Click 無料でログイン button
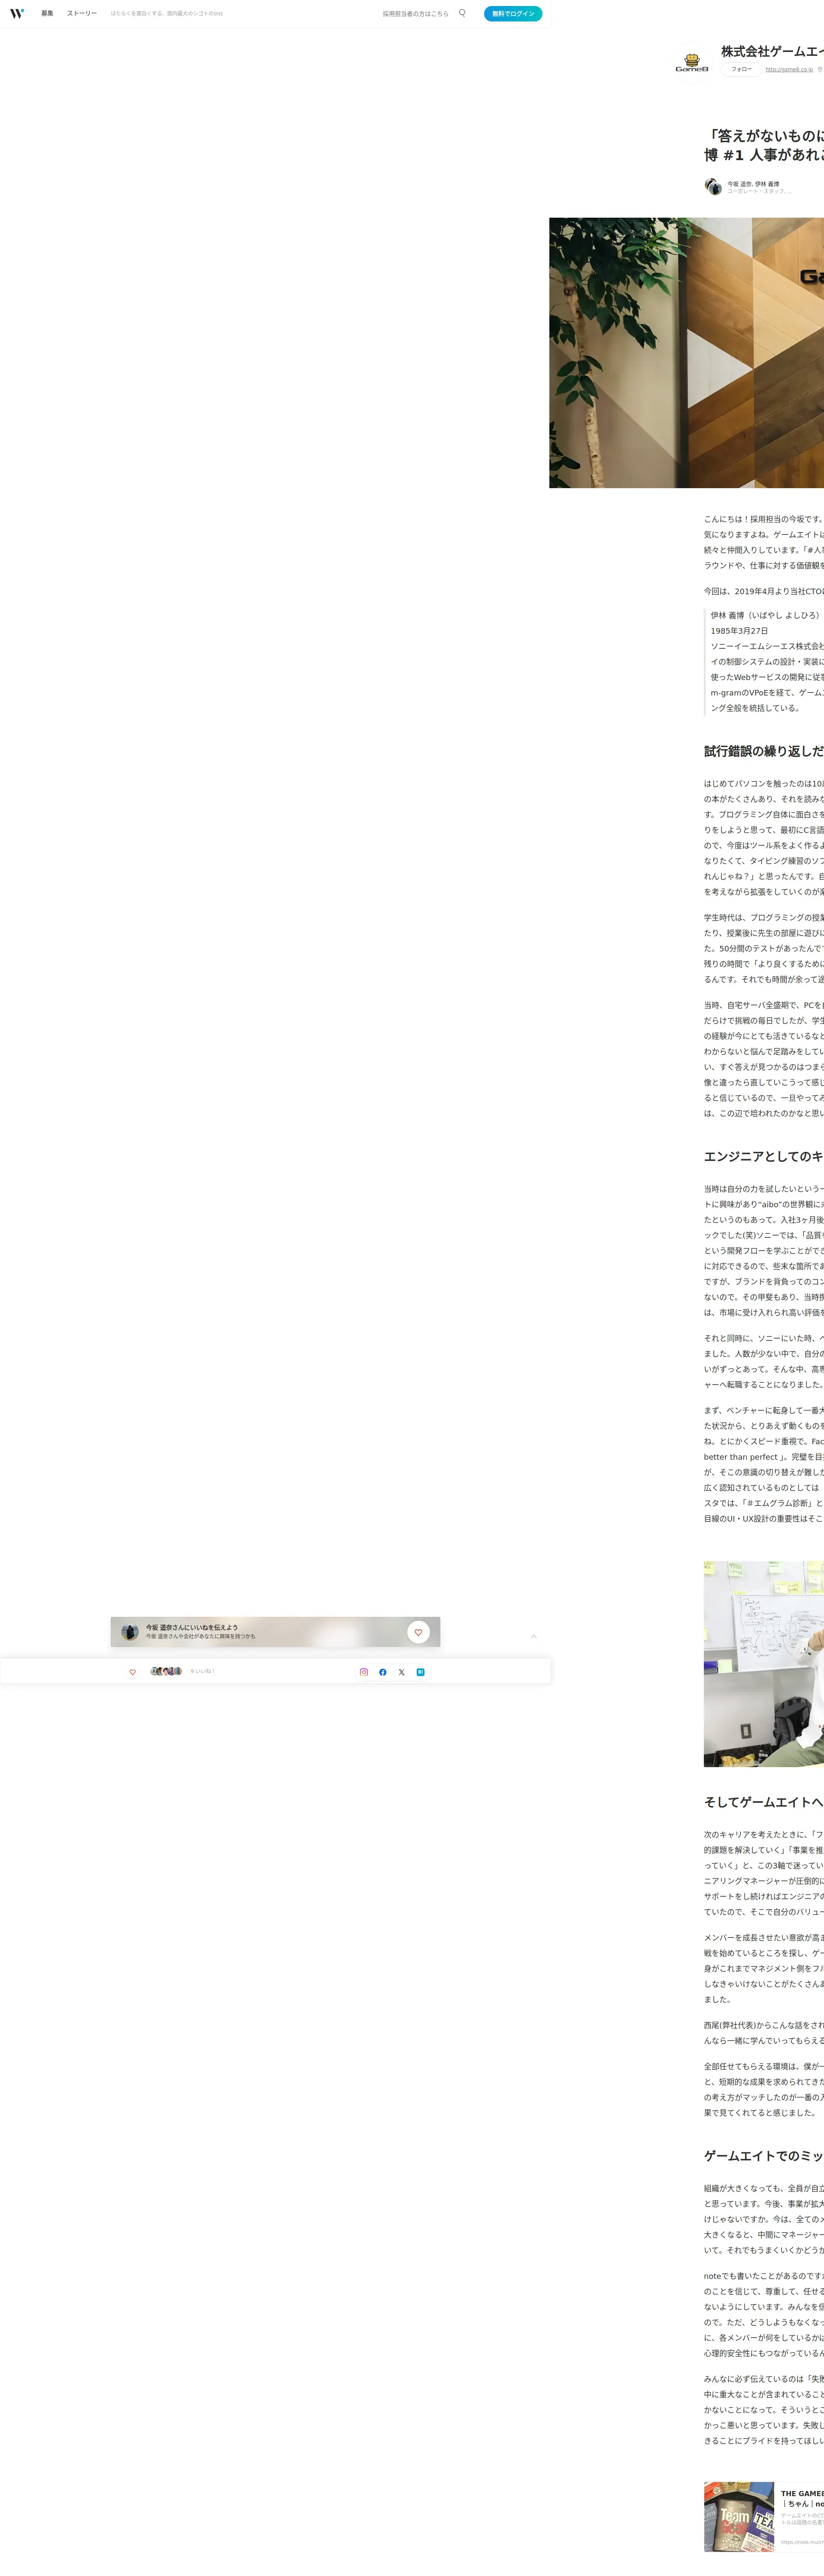The height and width of the screenshot is (2576, 824). point(512,14)
